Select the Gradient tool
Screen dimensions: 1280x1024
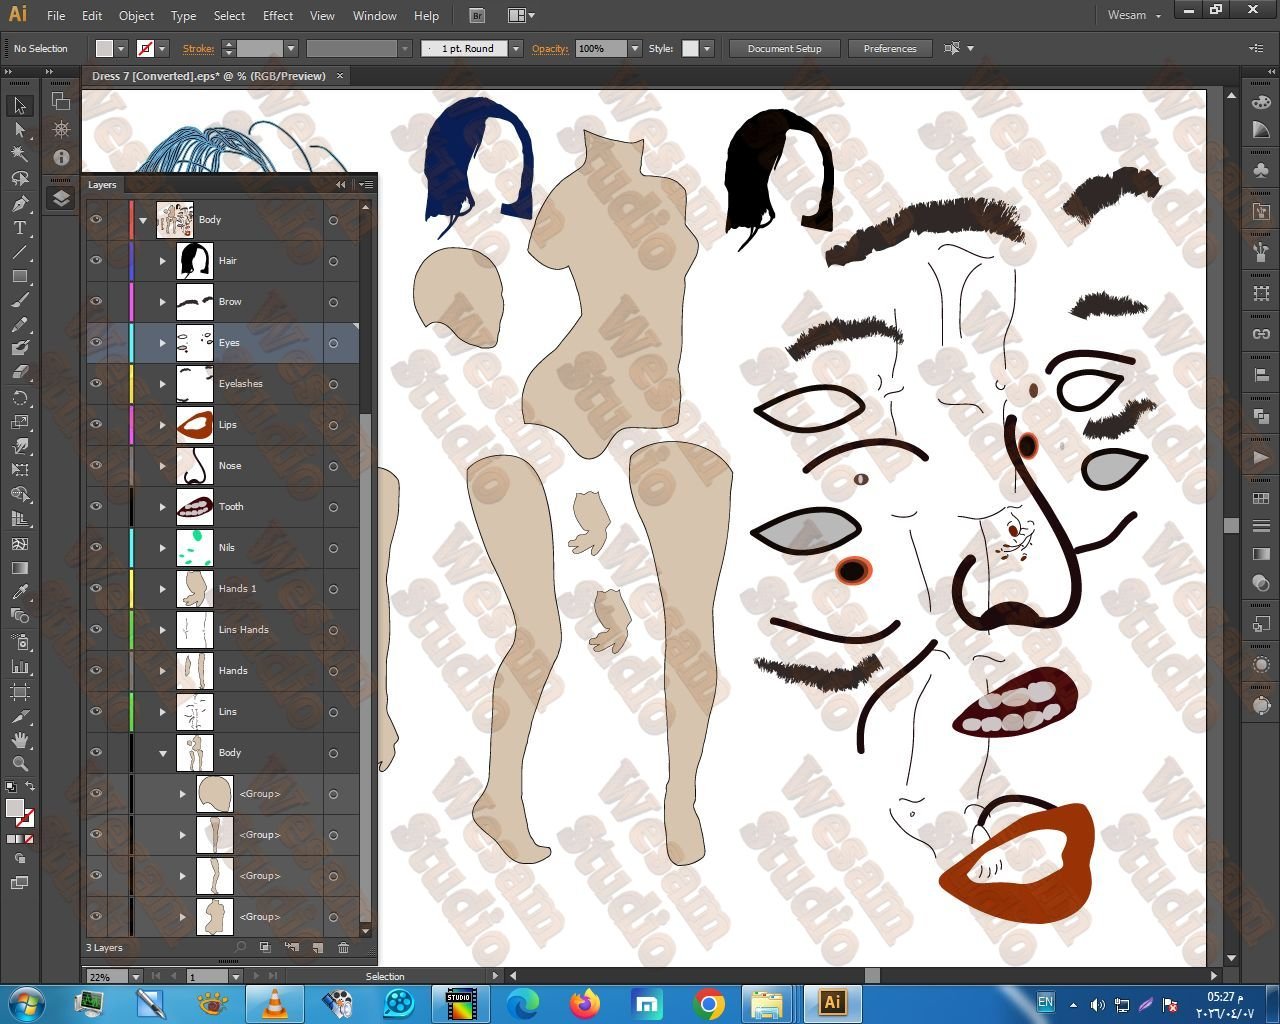[20, 568]
